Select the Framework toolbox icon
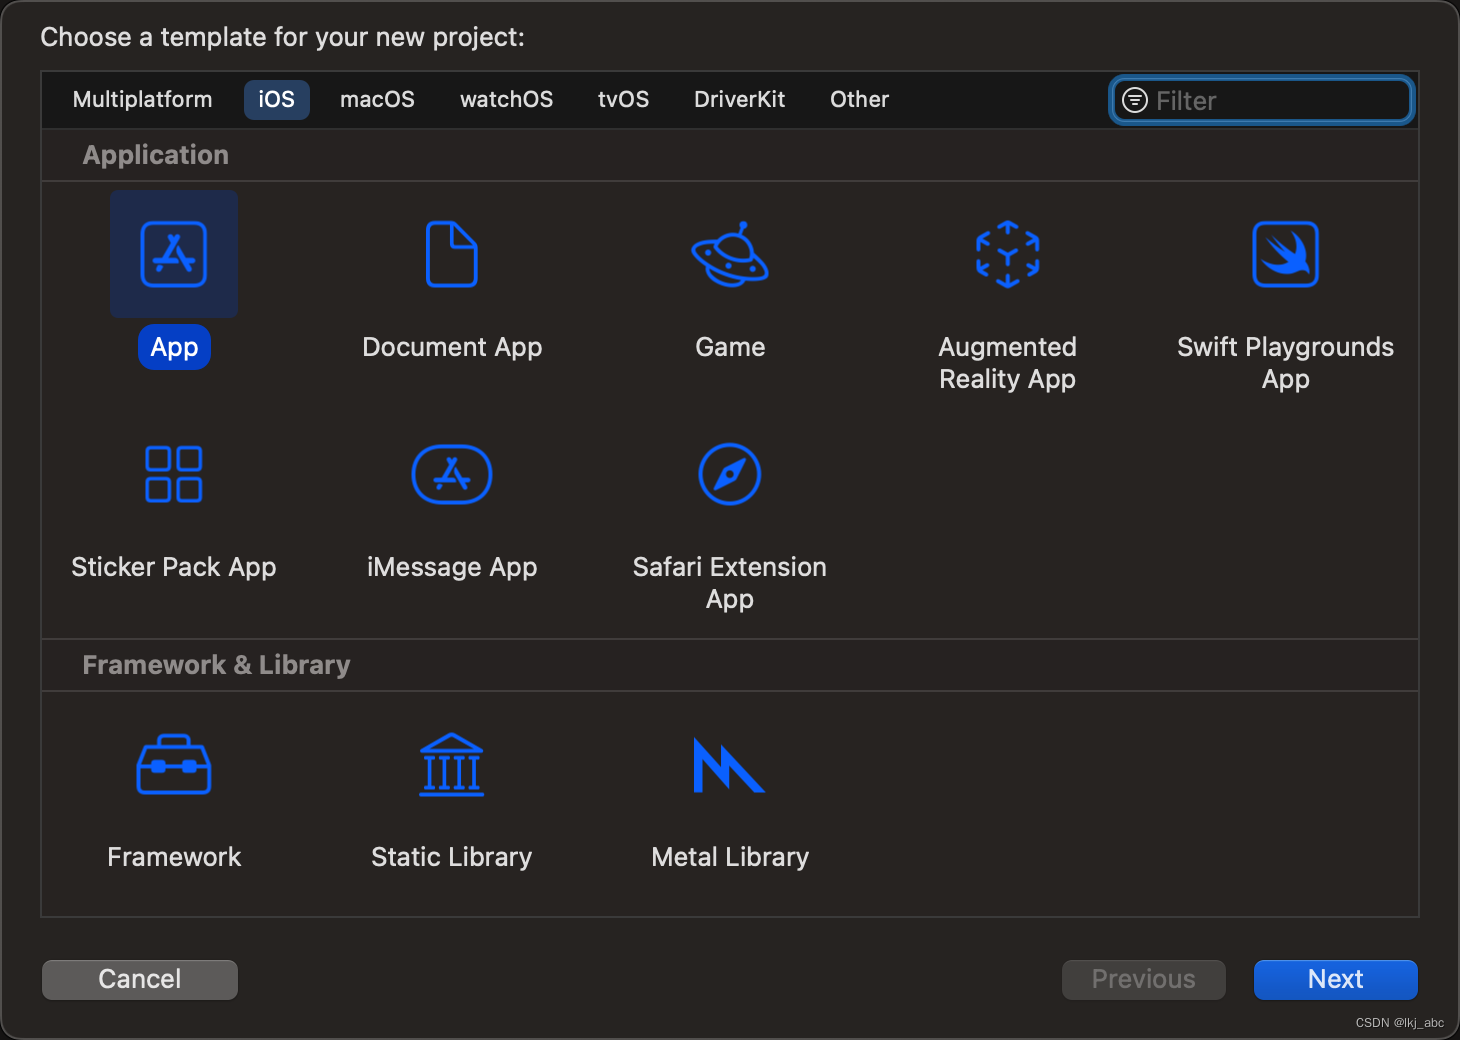This screenshot has height=1040, width=1460. (x=174, y=765)
